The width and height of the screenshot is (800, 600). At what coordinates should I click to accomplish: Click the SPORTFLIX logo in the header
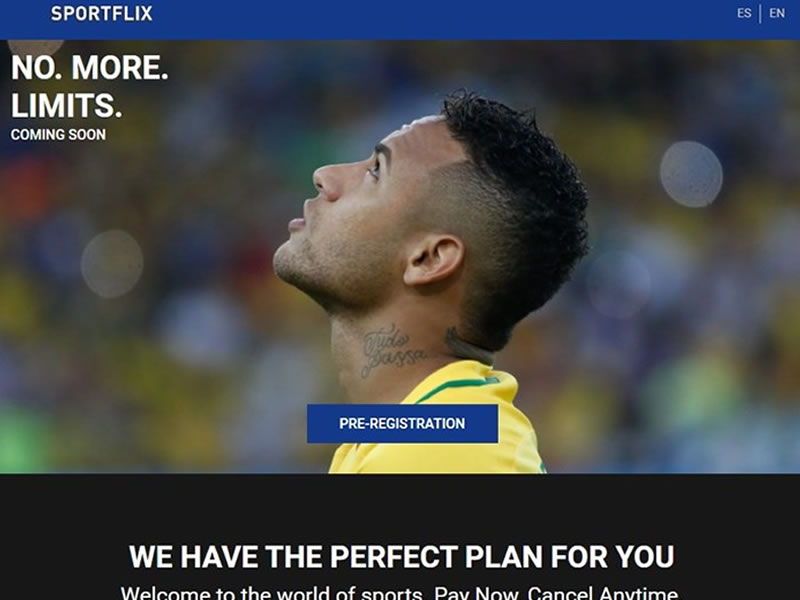(102, 13)
